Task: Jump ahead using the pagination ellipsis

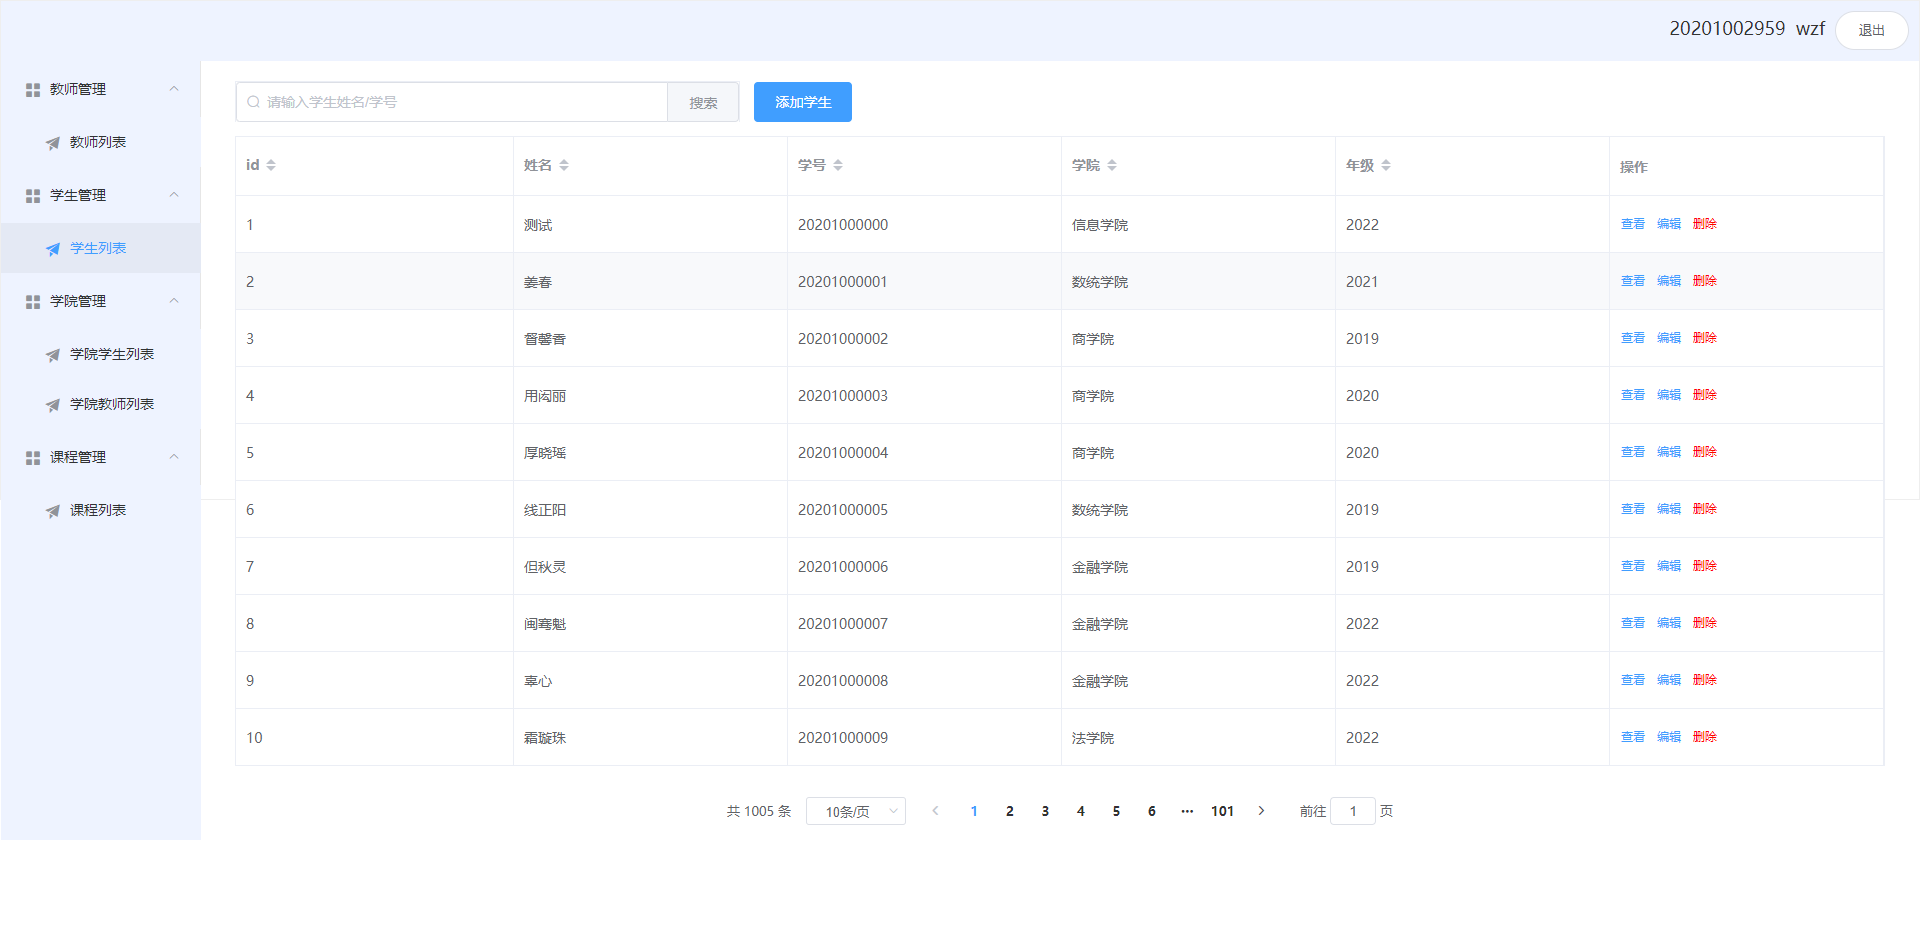Action: tap(1187, 811)
